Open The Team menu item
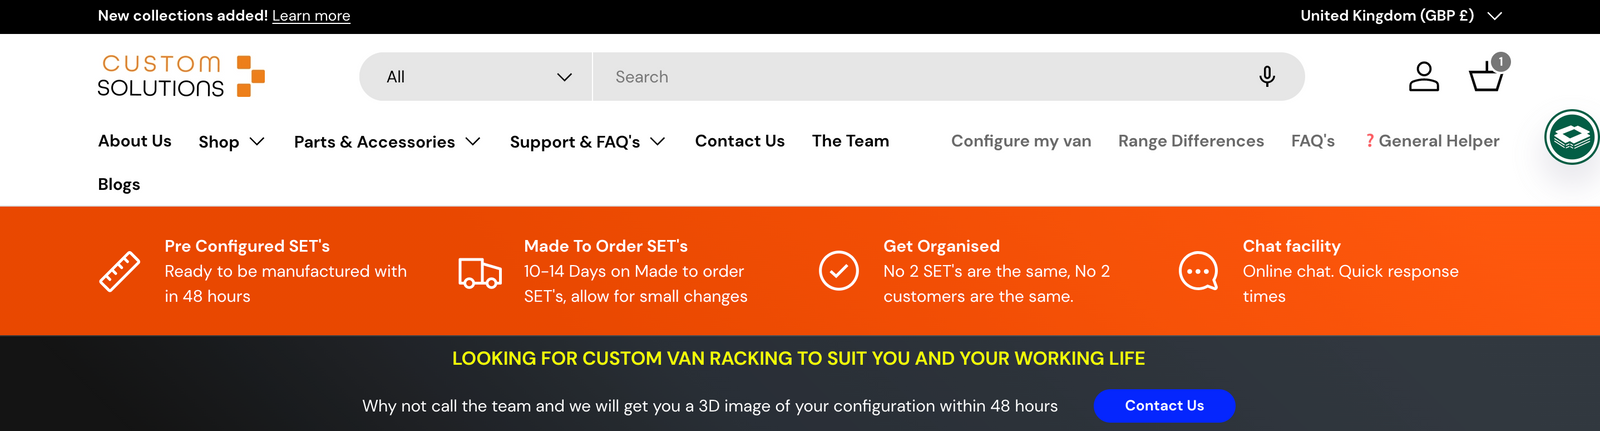This screenshot has height=431, width=1600. coord(850,141)
